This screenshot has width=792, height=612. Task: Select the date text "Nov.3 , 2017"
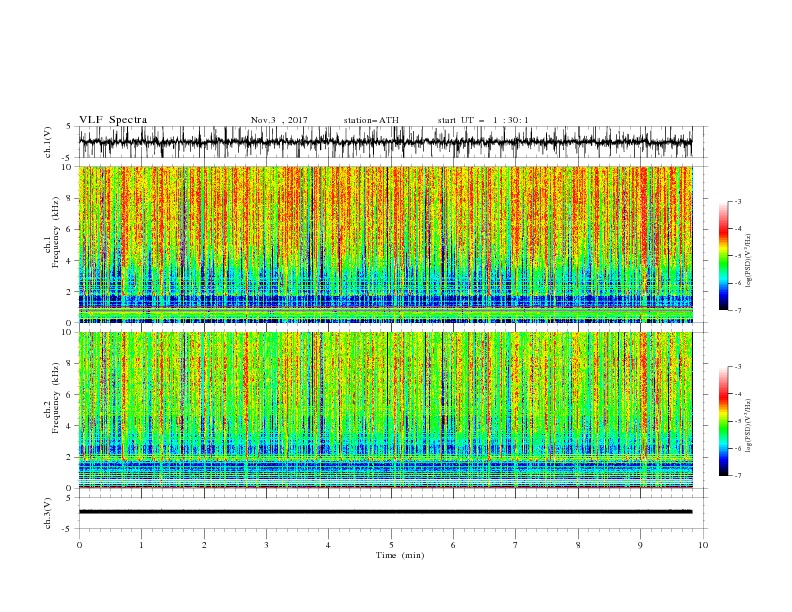coord(279,120)
